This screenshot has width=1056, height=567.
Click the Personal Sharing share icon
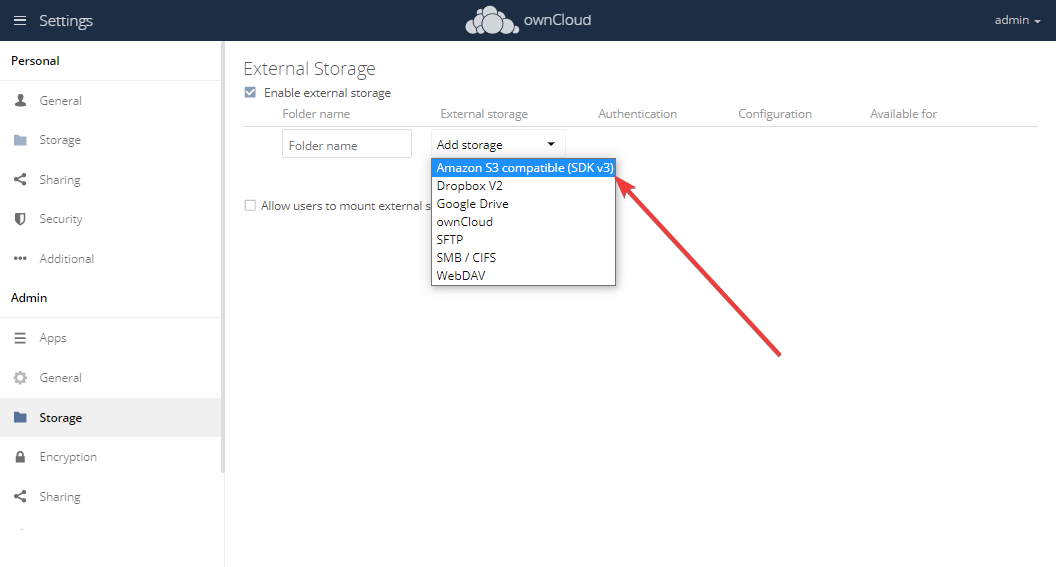point(20,180)
